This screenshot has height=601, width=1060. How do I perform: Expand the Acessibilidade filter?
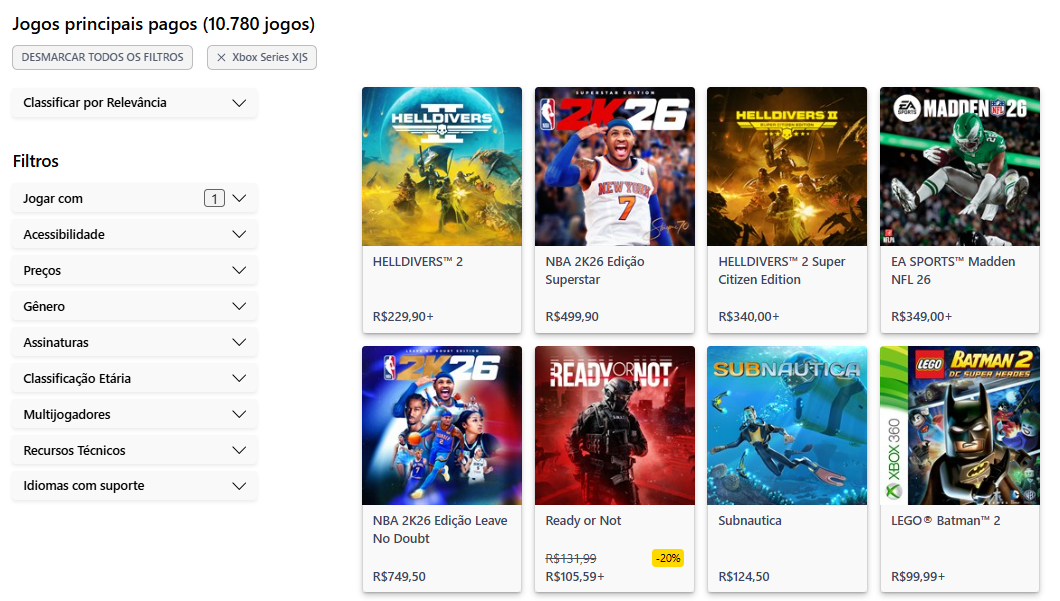135,235
